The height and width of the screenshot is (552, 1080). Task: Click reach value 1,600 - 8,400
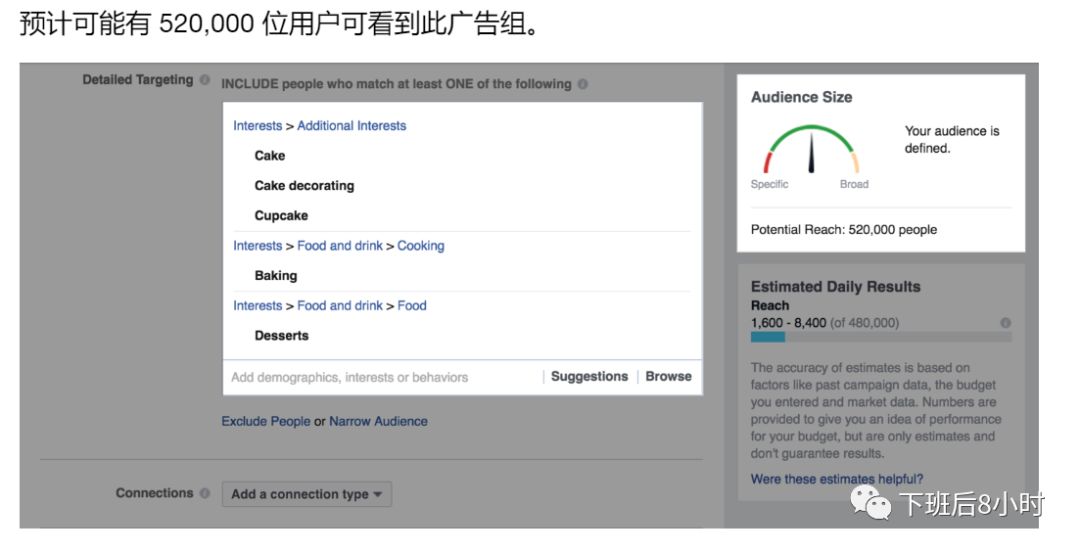(788, 323)
